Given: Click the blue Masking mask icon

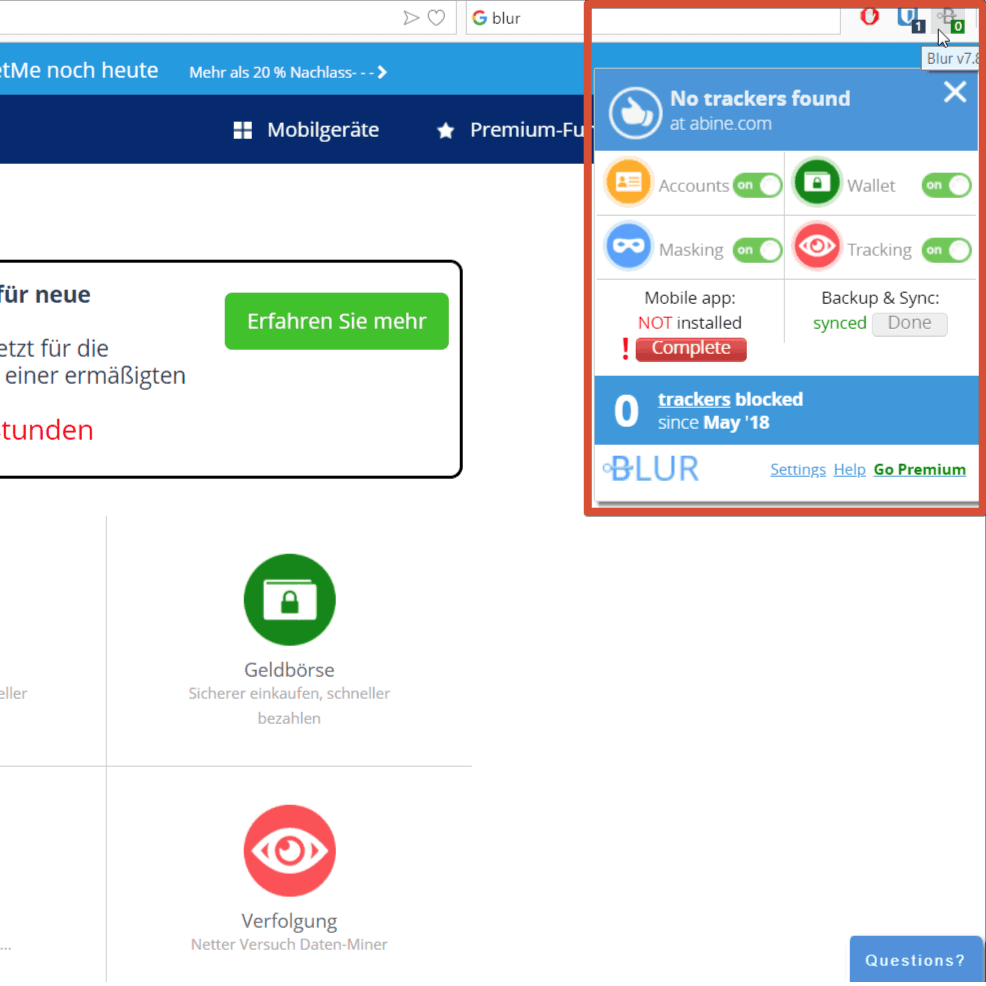Looking at the screenshot, I should click(628, 246).
